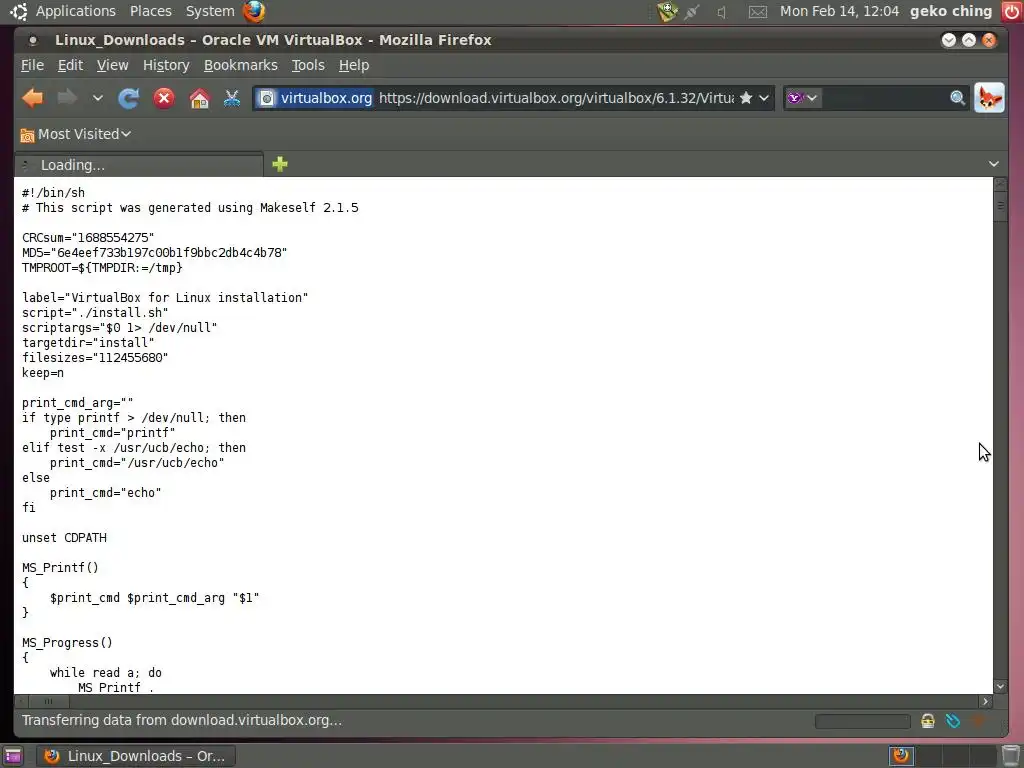Click the line '#!/bin/sh'
1024x768 pixels.
point(54,193)
